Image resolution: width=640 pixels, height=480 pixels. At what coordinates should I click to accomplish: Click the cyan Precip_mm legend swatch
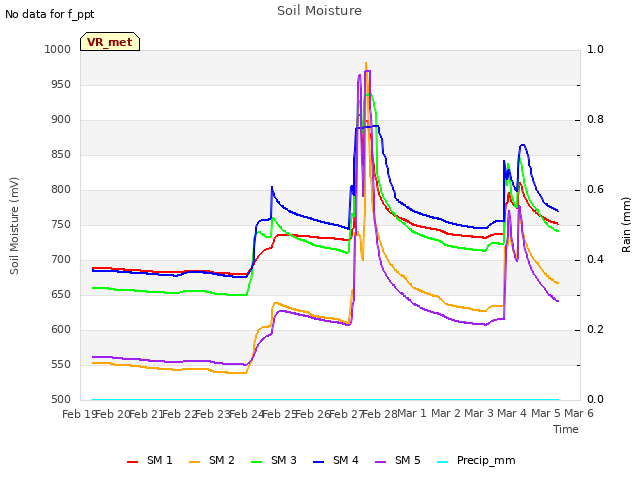click(443, 462)
